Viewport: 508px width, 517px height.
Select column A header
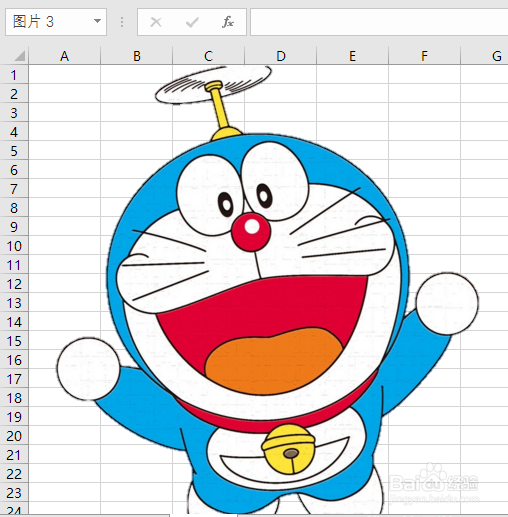65,56
